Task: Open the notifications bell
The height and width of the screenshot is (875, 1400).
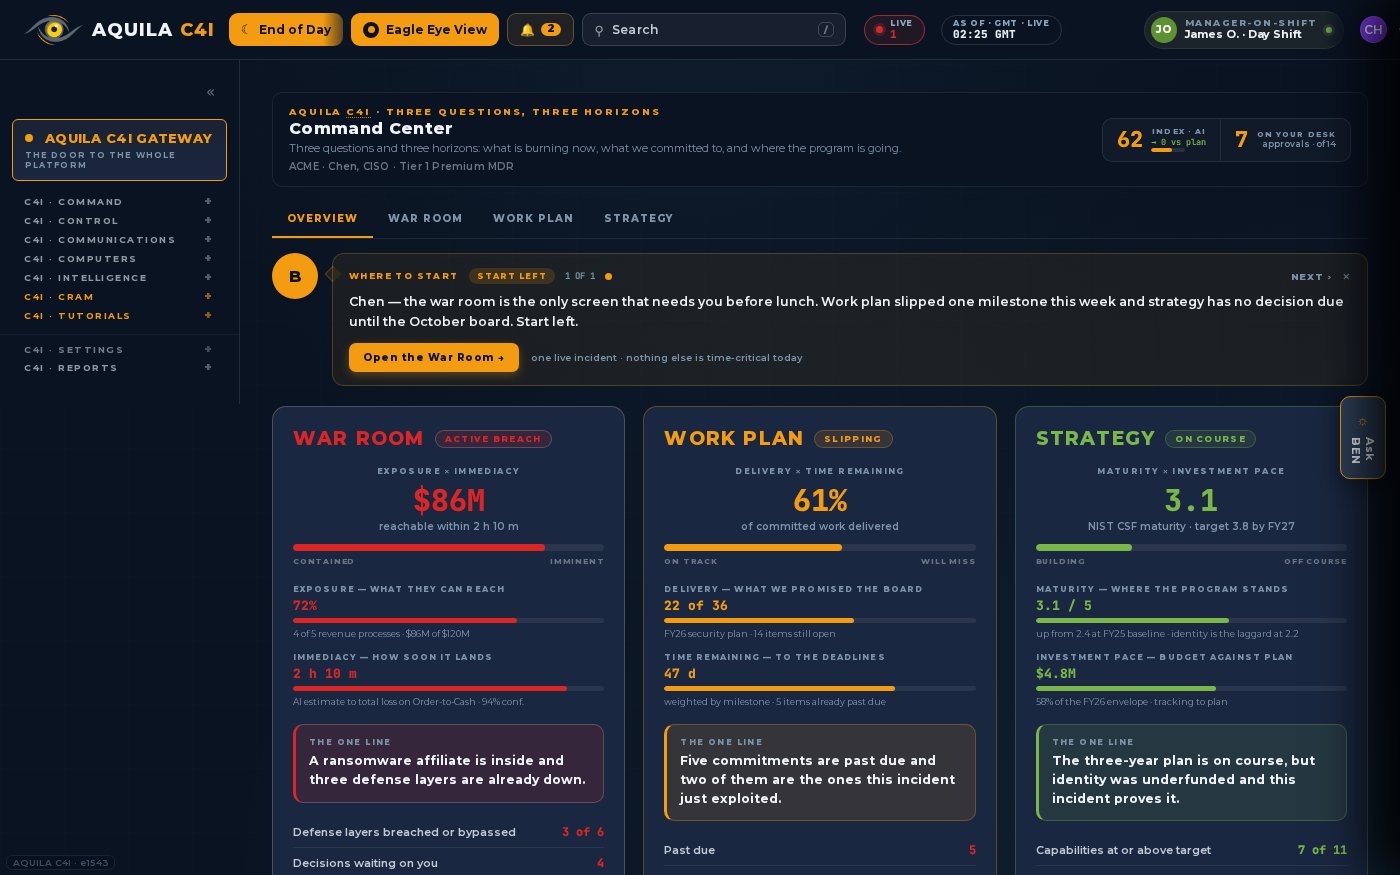Action: click(540, 30)
